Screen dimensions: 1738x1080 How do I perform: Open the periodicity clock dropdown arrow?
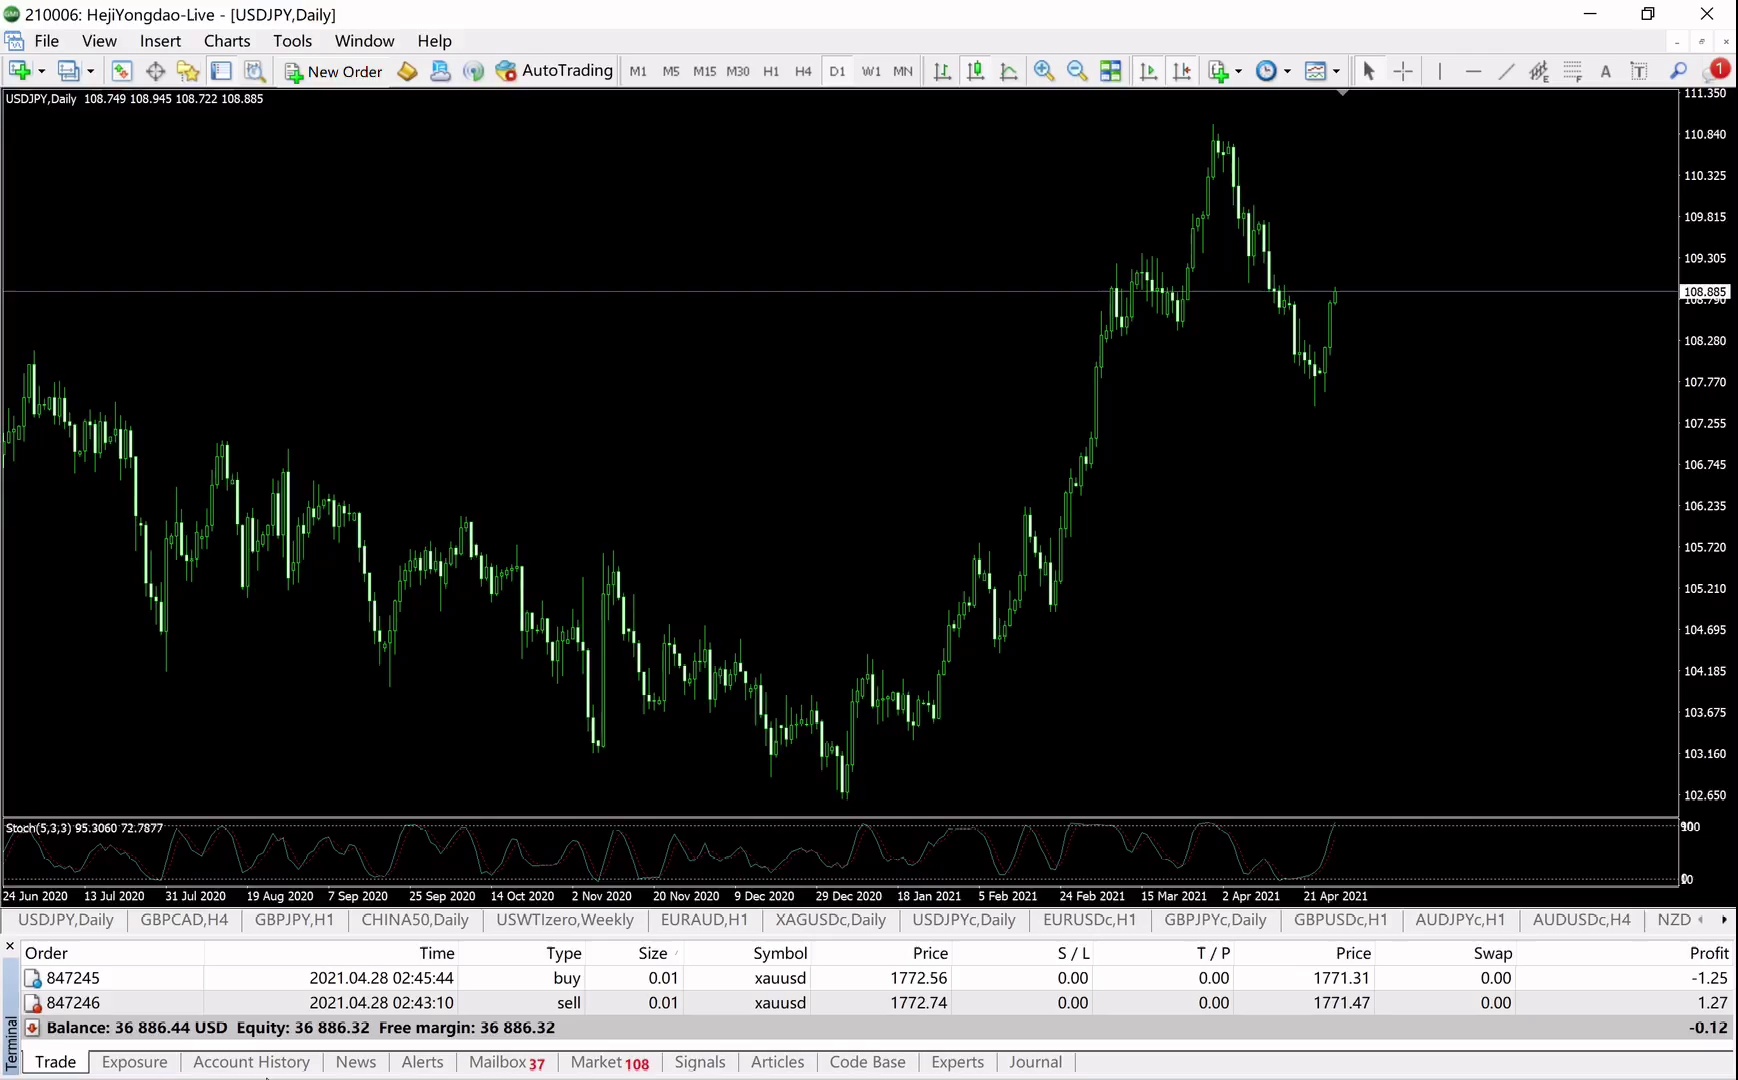pos(1287,71)
